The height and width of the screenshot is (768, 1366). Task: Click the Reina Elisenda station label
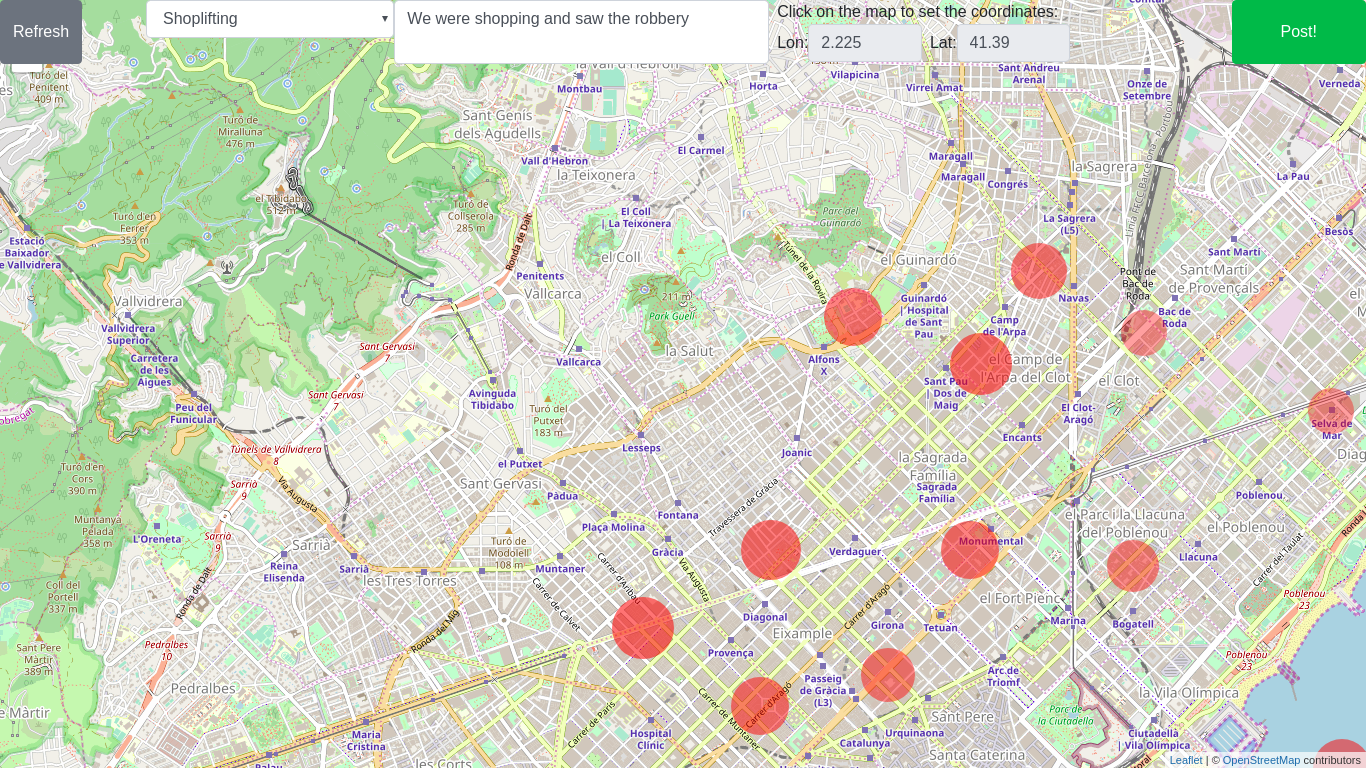click(284, 572)
